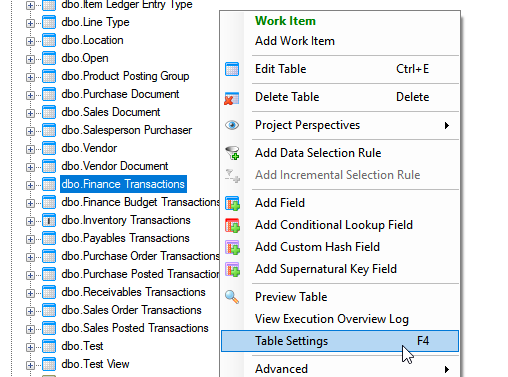The width and height of the screenshot is (508, 377).
Task: Click the Edit Table icon
Action: click(x=232, y=69)
